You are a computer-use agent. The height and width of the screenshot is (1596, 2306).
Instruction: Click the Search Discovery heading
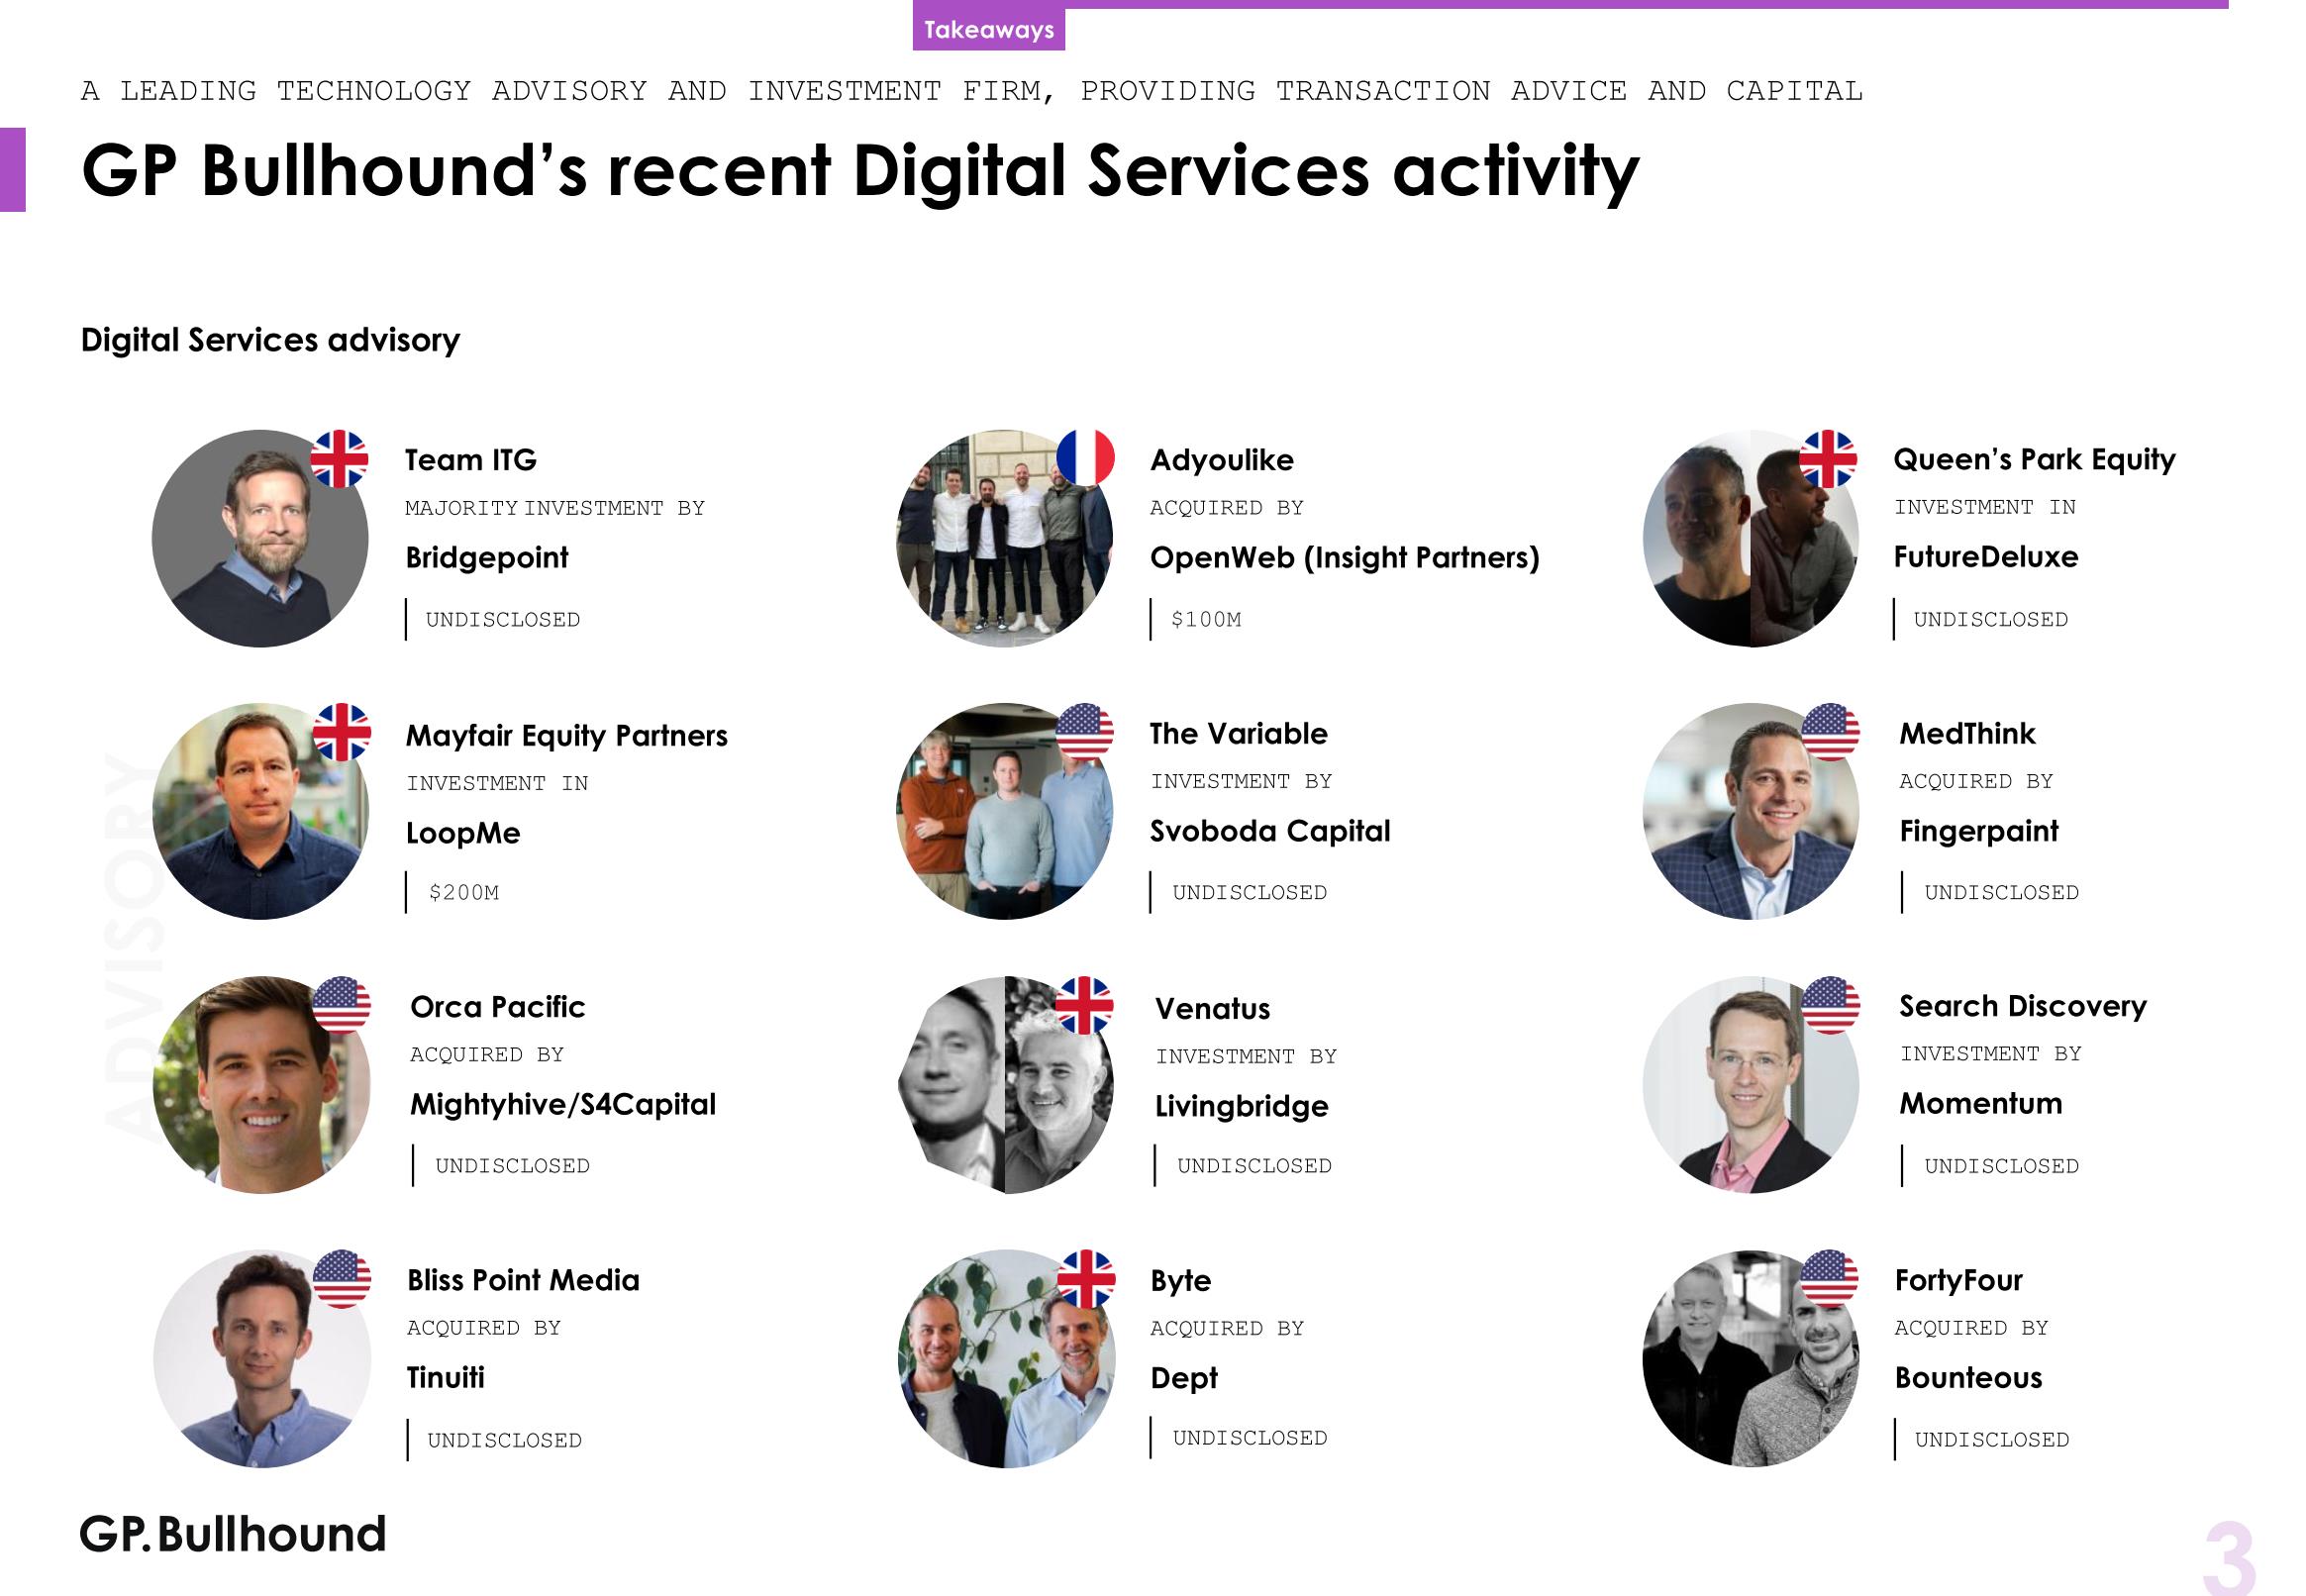pyautogui.click(x=2022, y=1006)
